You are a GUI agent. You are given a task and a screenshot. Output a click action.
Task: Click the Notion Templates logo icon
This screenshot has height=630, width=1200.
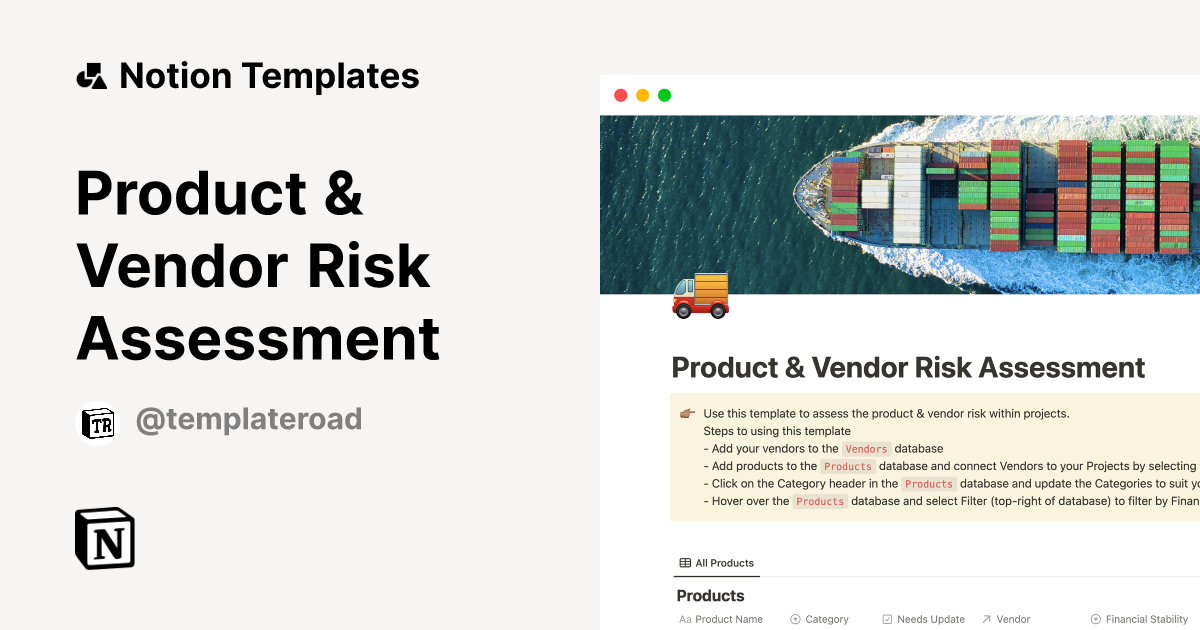click(x=91, y=75)
